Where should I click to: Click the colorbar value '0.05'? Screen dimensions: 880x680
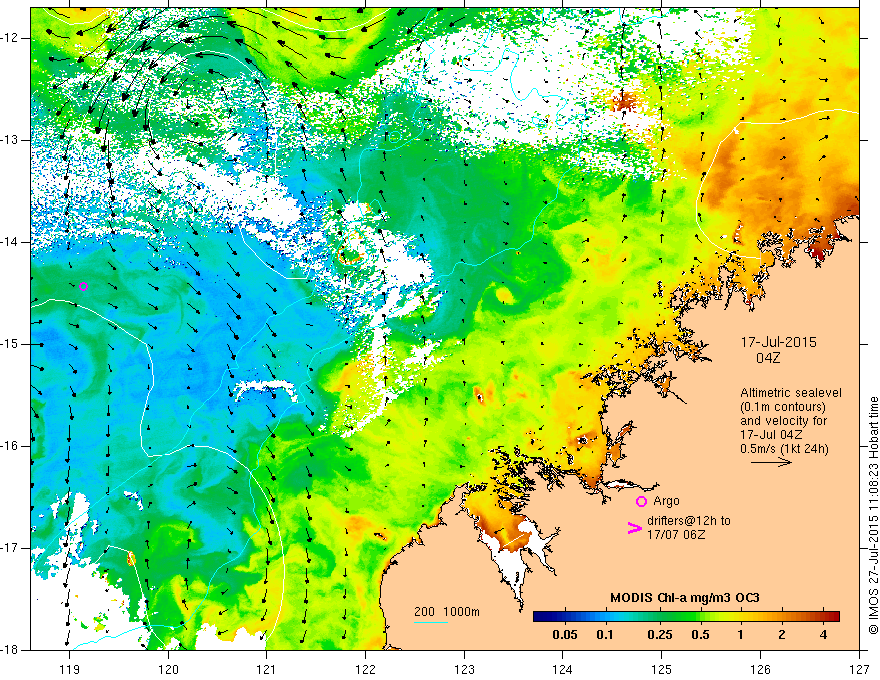(565, 635)
